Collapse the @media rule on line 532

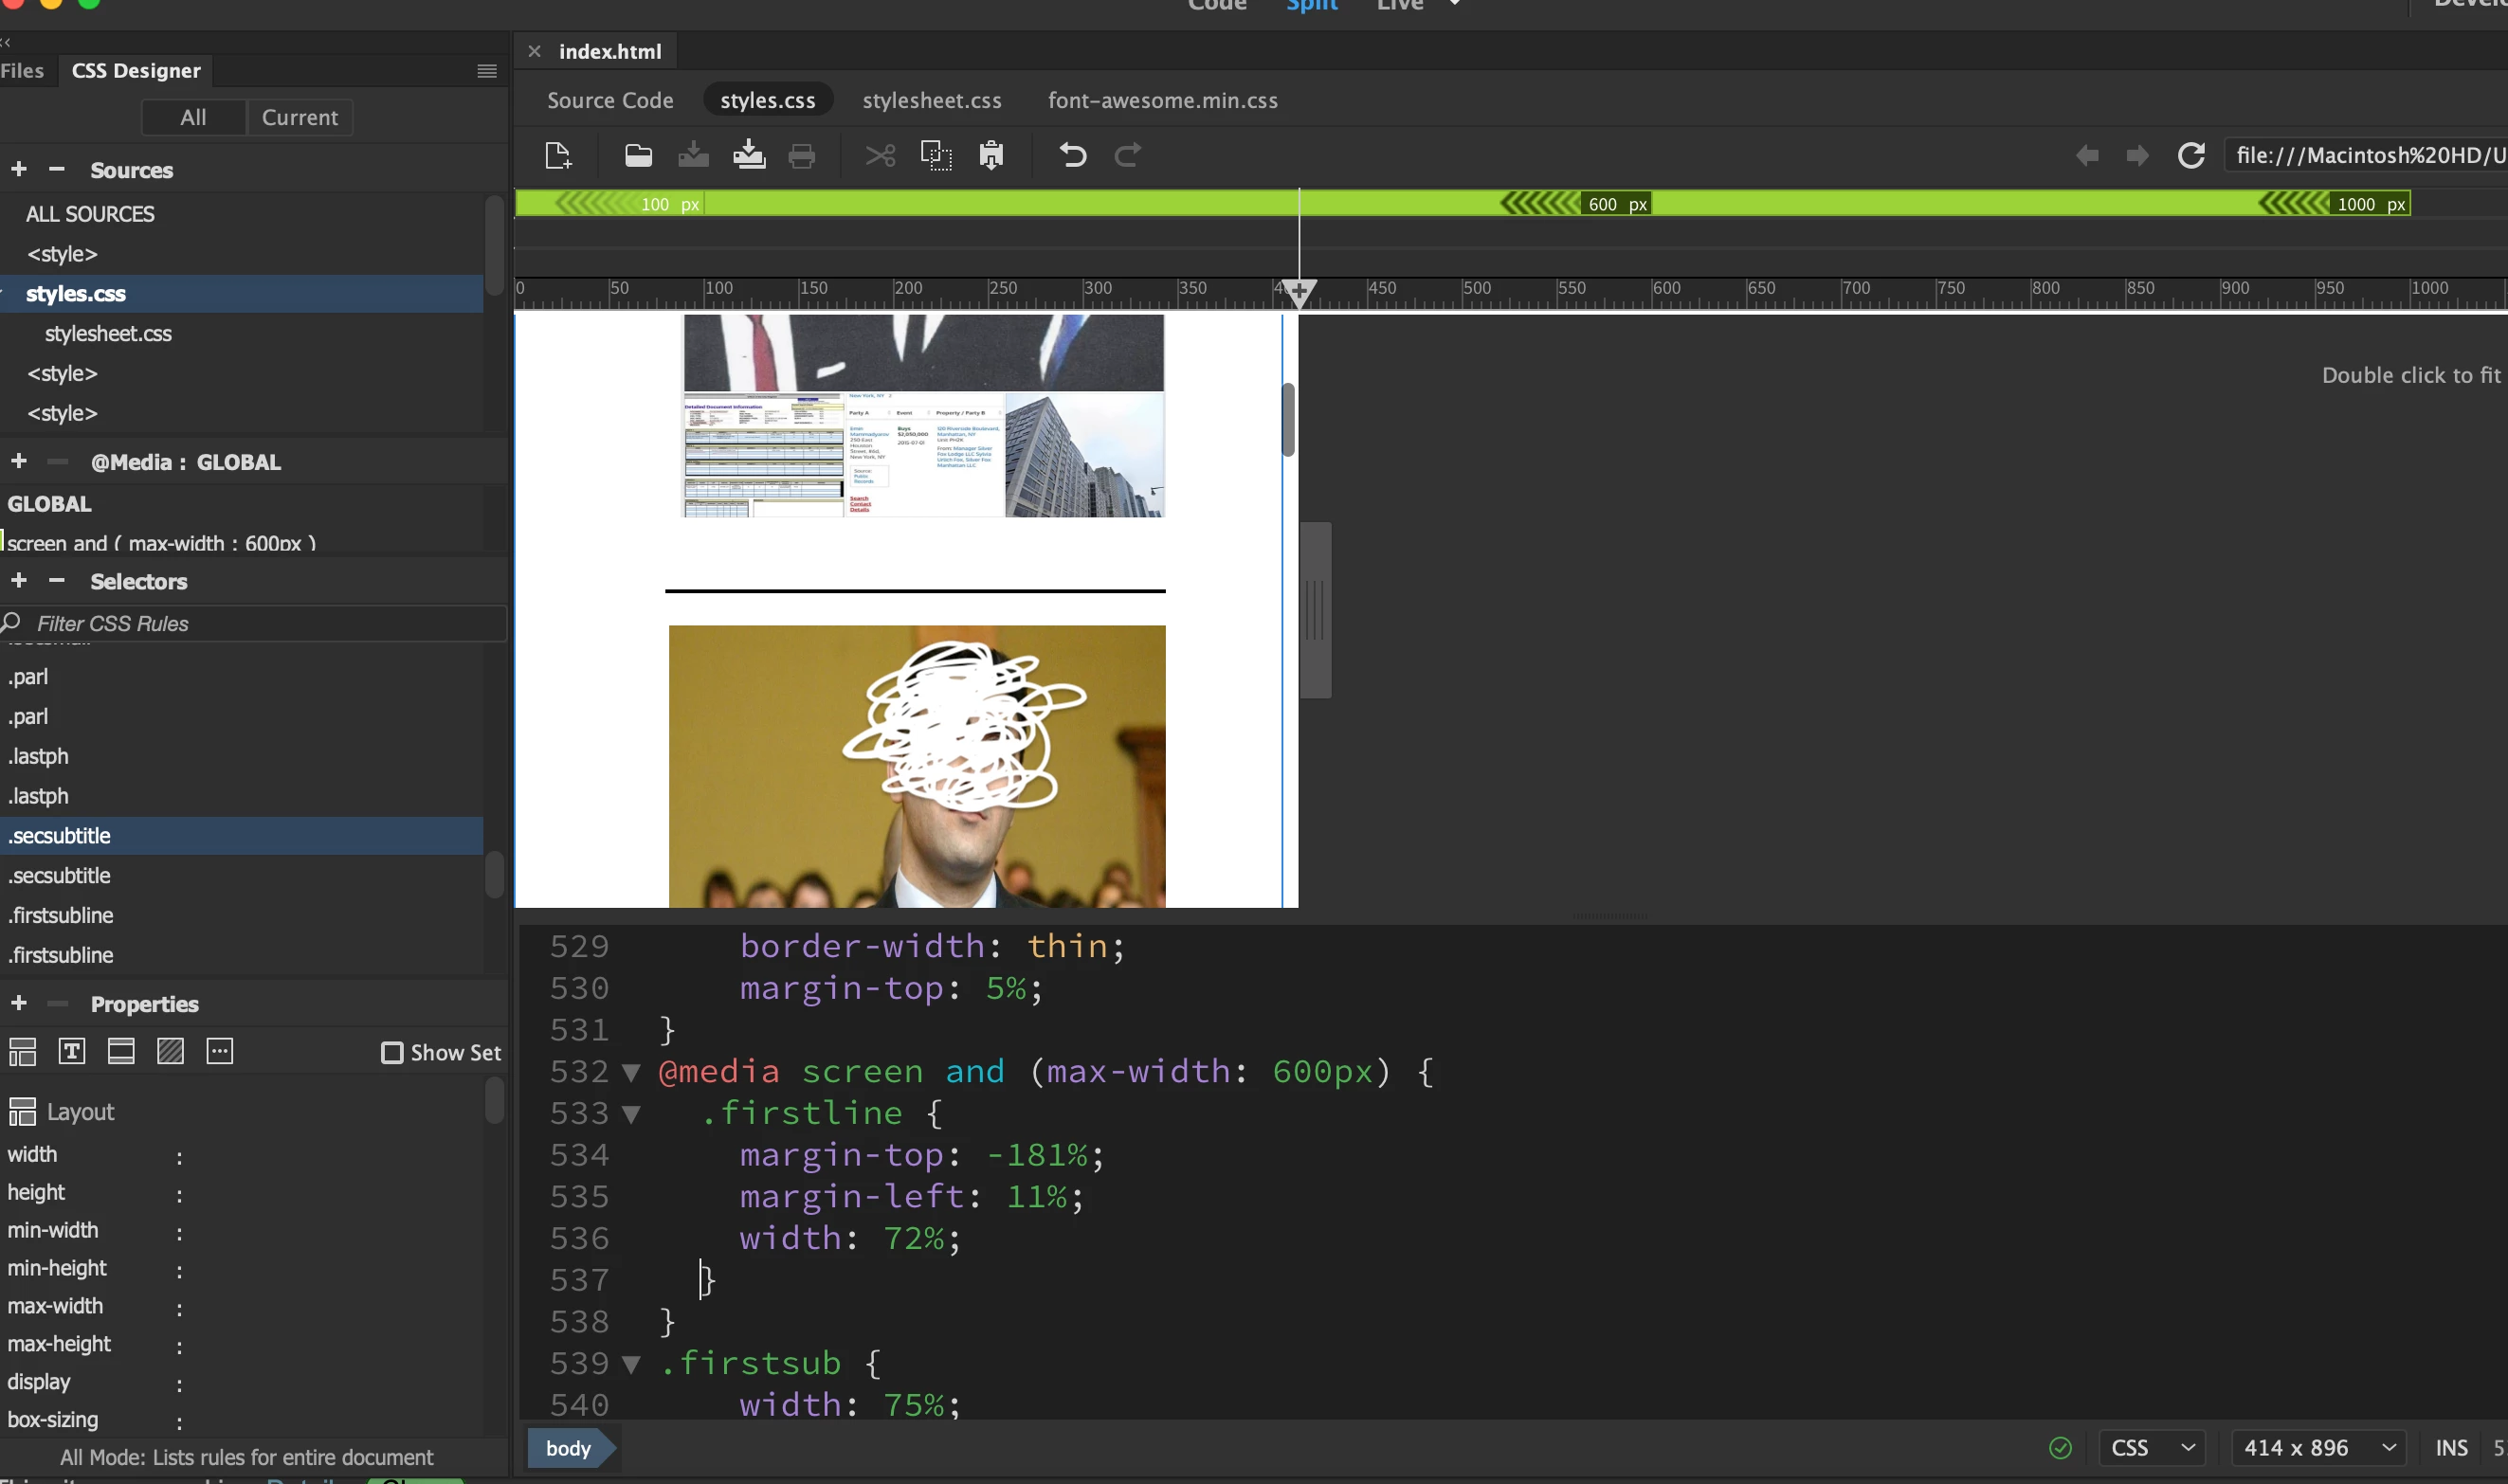(631, 1073)
